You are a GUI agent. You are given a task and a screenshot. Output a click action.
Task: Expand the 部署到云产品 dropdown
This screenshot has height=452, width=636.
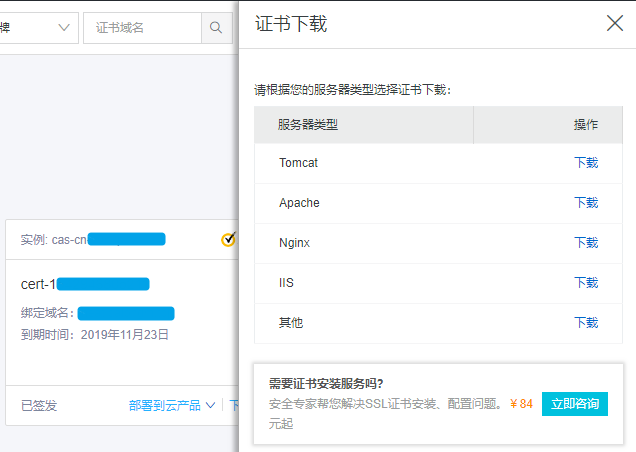[171, 405]
